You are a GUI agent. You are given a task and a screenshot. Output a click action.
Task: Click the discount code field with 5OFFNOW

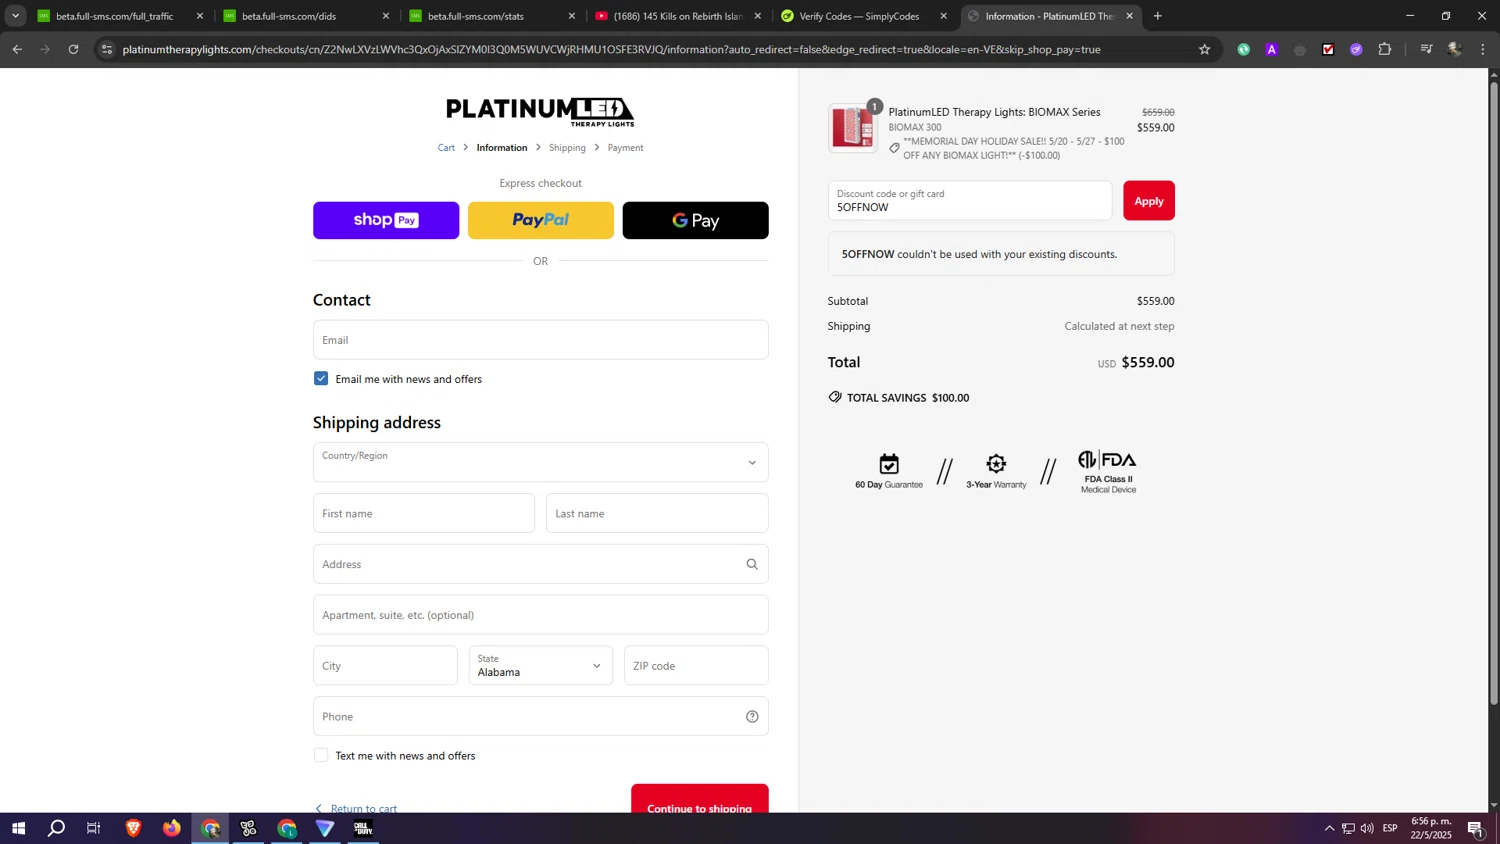(970, 201)
